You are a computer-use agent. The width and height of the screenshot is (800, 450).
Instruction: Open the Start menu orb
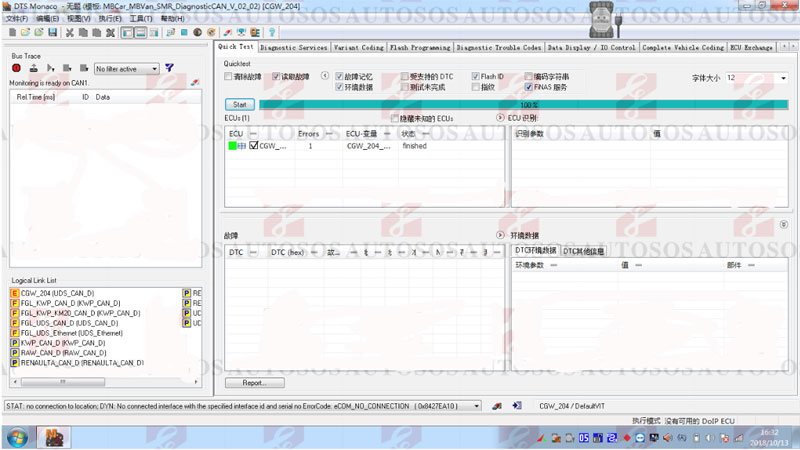17,438
